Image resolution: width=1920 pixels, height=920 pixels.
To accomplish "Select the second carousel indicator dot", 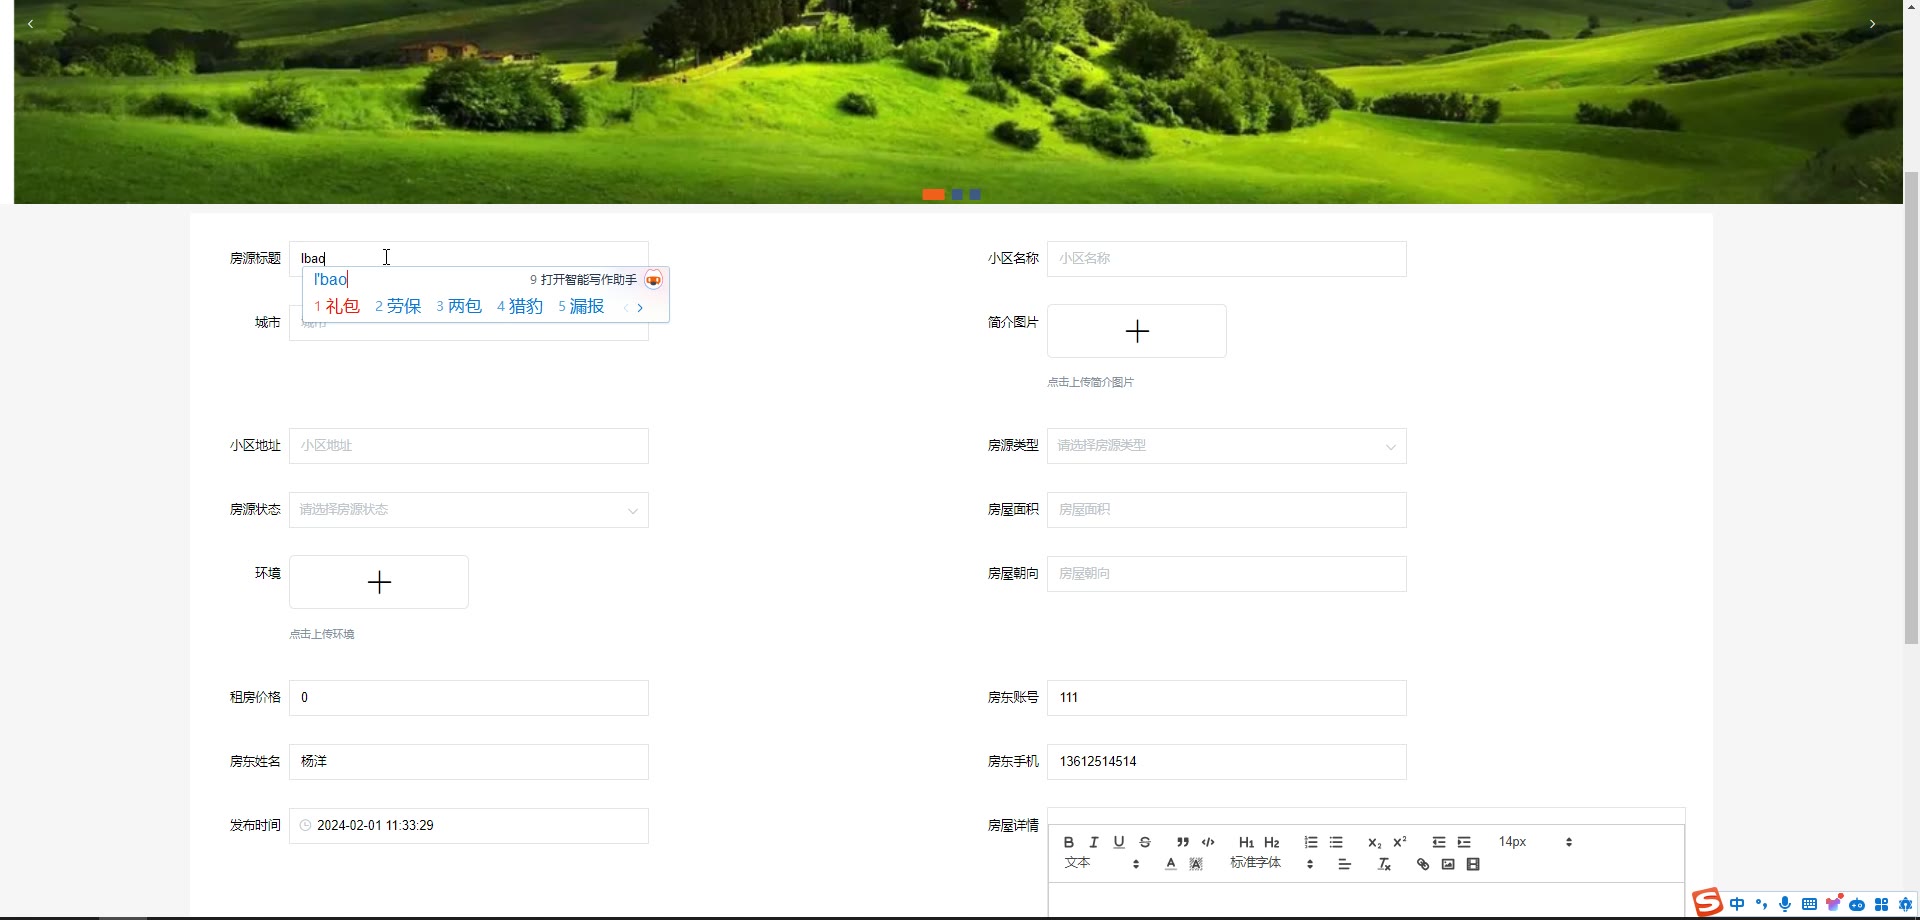I will (957, 194).
